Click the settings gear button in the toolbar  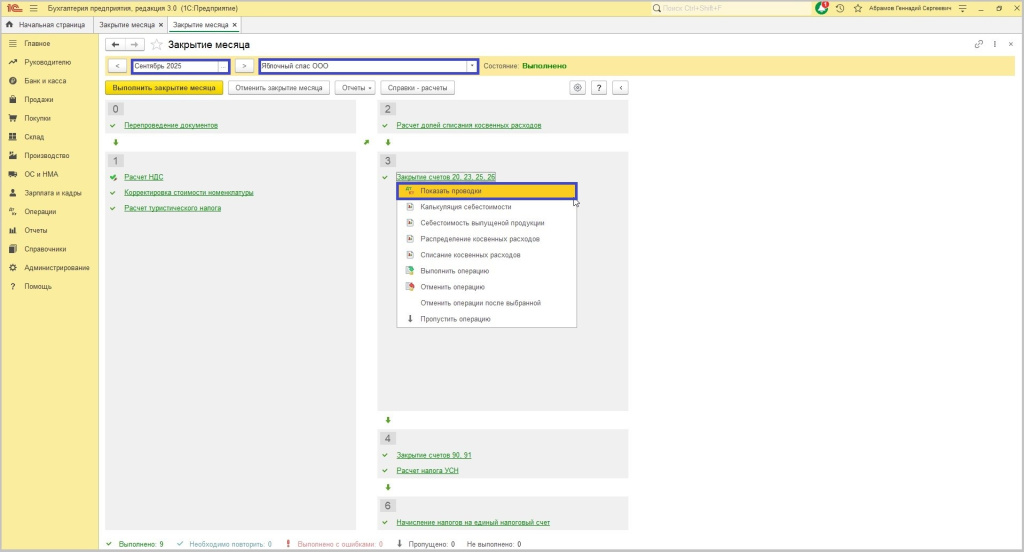(577, 88)
